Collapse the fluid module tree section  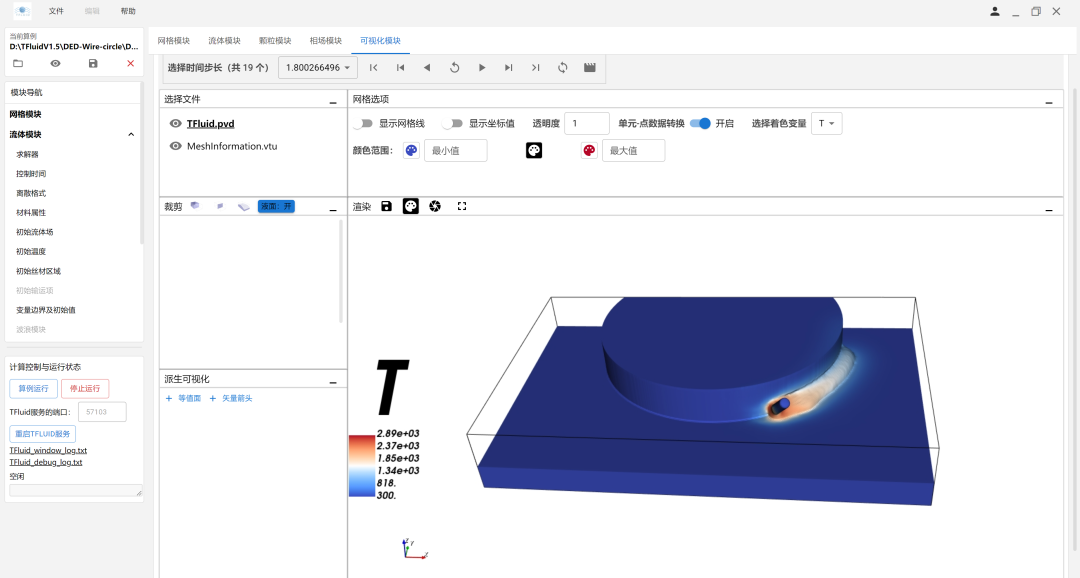pyautogui.click(x=131, y=134)
